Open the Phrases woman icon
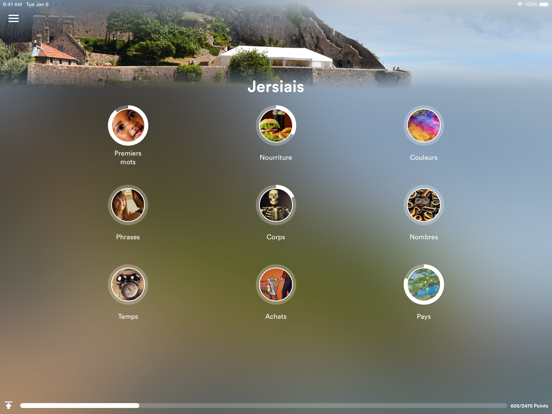 pos(128,205)
